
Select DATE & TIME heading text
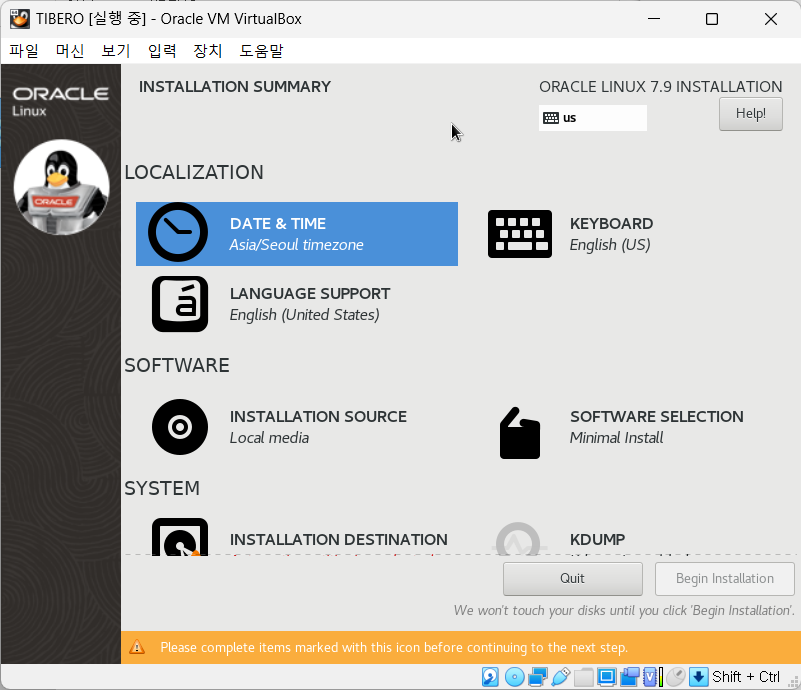pyautogui.click(x=278, y=224)
